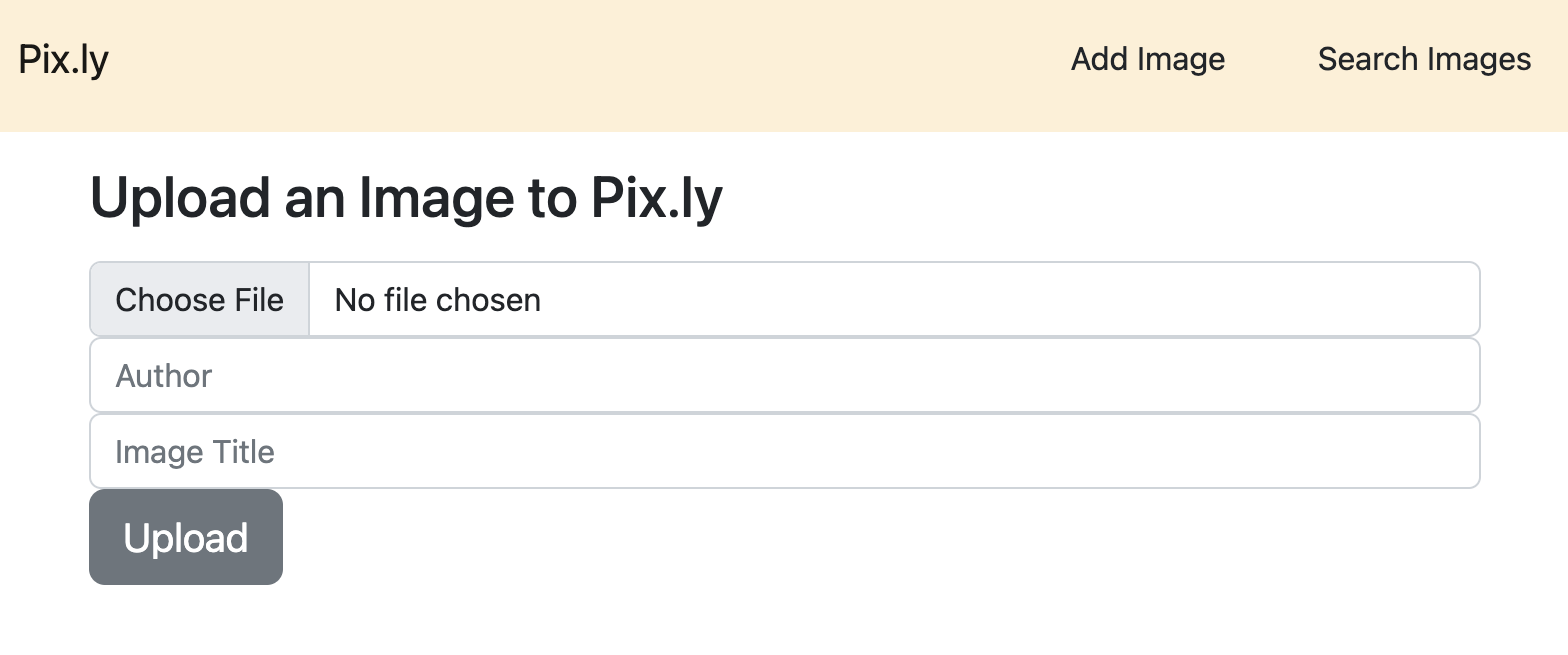1568x655 pixels.
Task: Go to the Search Images page
Action: (x=1423, y=59)
